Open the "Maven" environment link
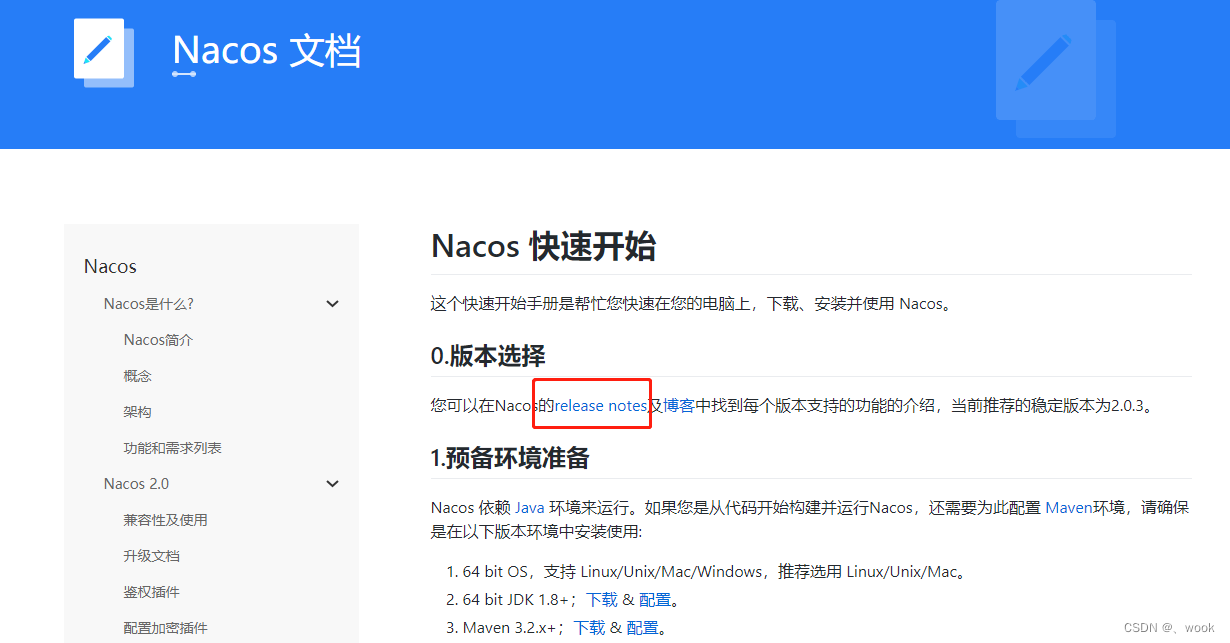Viewport: 1230px width, 643px height. pos(1069,508)
